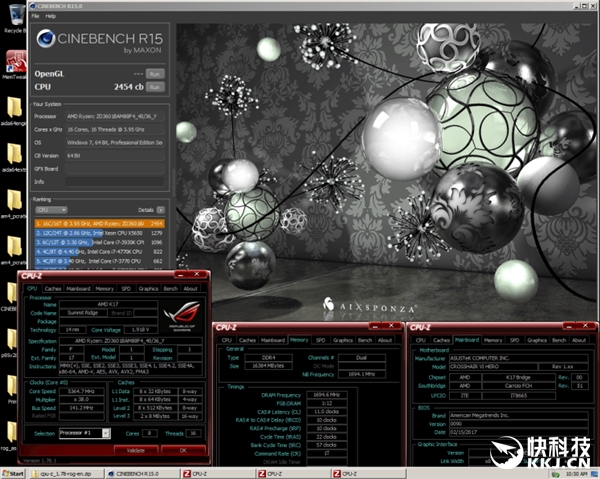Switch to cpu-z_1.78-rog-en.zip taskbar item
This screenshot has height=479, width=600.
pyautogui.click(x=66, y=474)
